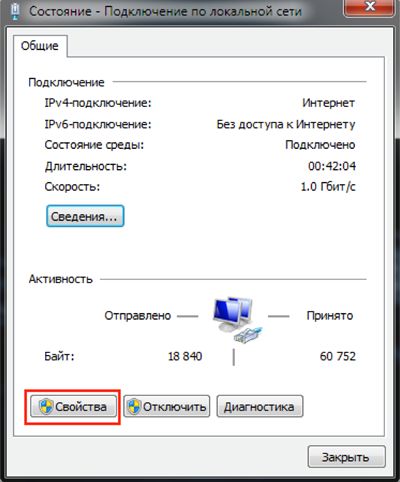400x482 pixels.
Task: Click the Длительность value 00:42:04
Action: pos(332,166)
